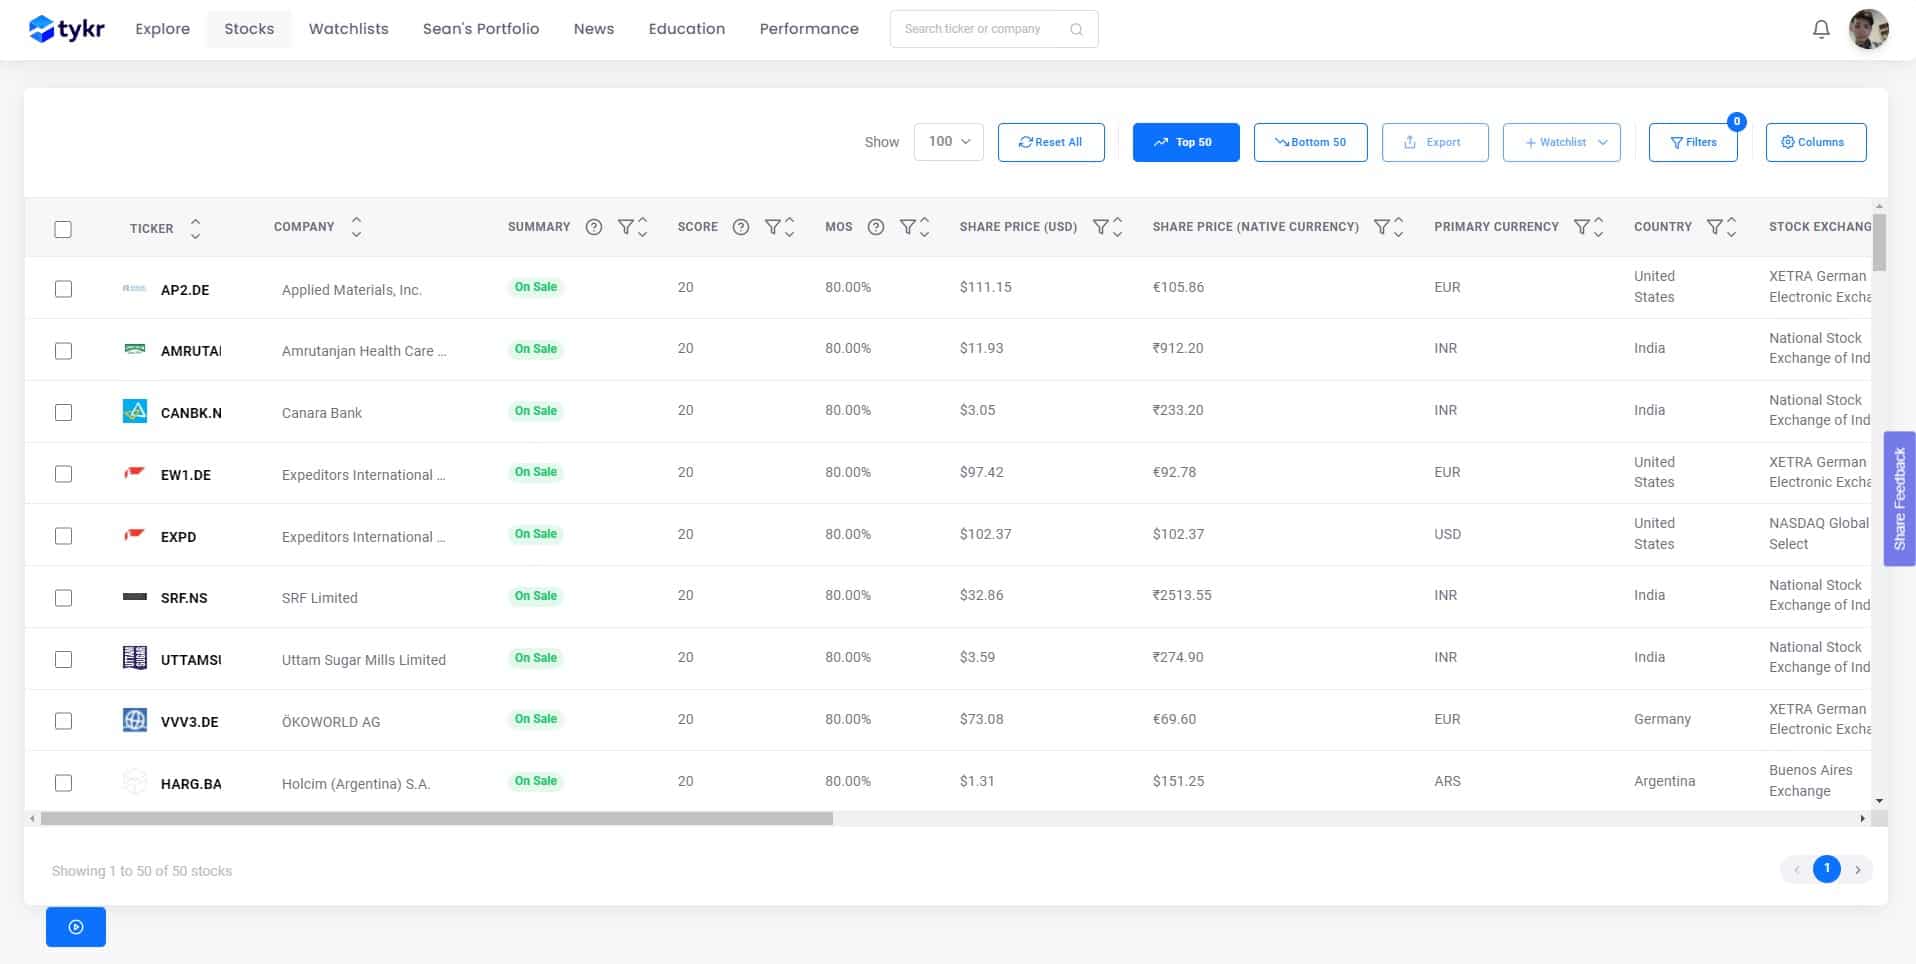1916x964 pixels.
Task: Open the notifications bell
Action: pyautogui.click(x=1821, y=29)
